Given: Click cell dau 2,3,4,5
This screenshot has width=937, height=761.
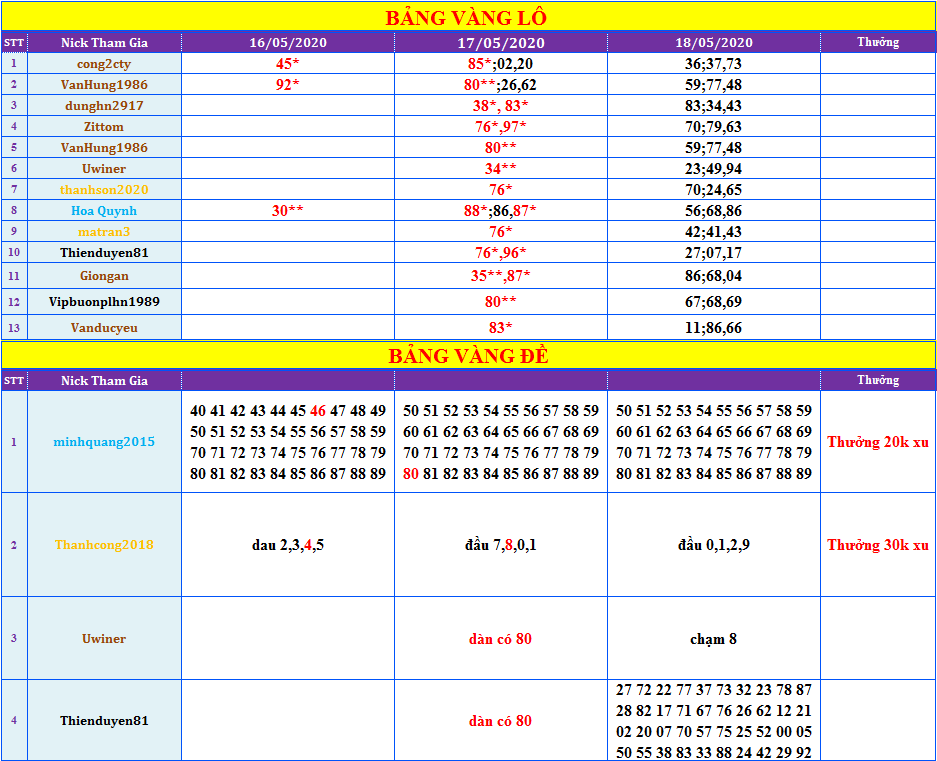Looking at the screenshot, I should click(x=287, y=545).
